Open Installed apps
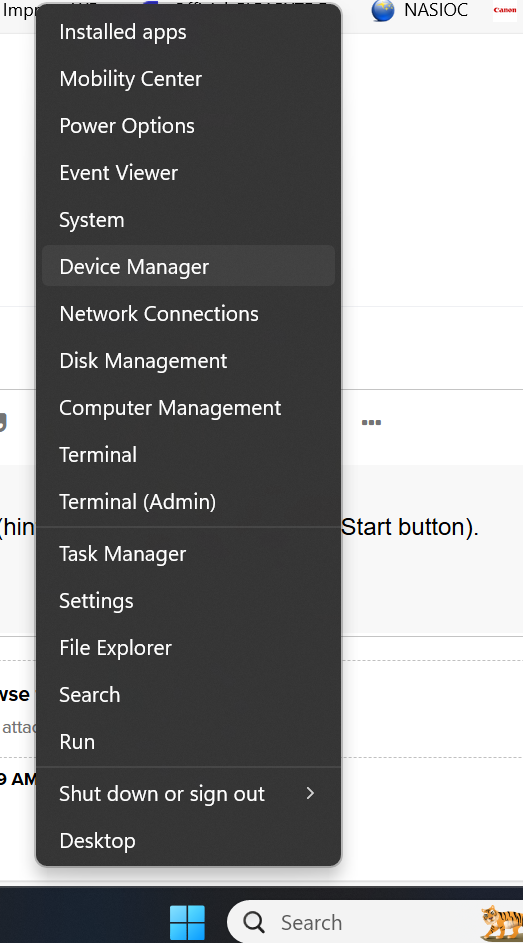This screenshot has height=943, width=523. coord(188,31)
